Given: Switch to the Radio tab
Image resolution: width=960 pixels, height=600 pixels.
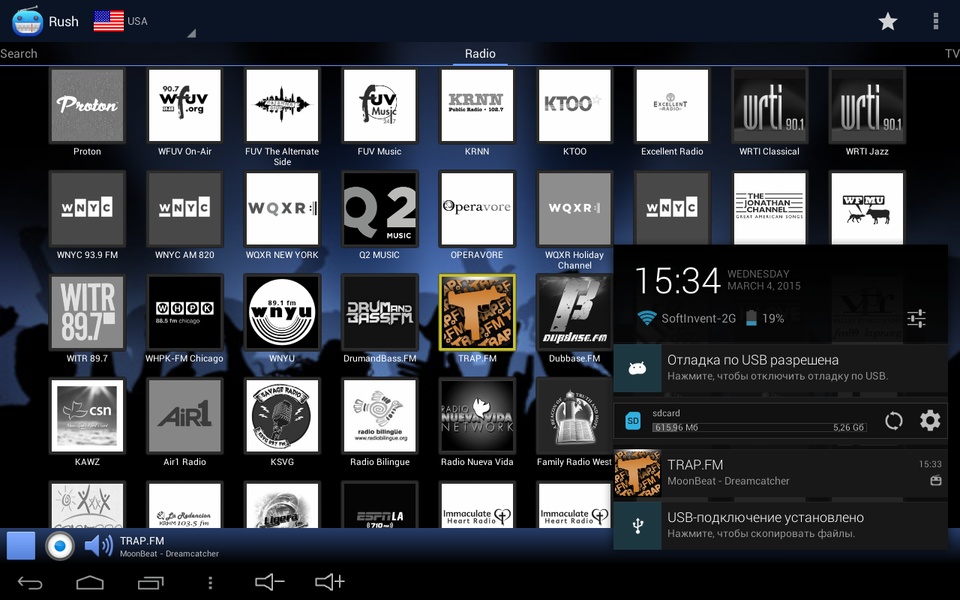Looking at the screenshot, I should 480,53.
